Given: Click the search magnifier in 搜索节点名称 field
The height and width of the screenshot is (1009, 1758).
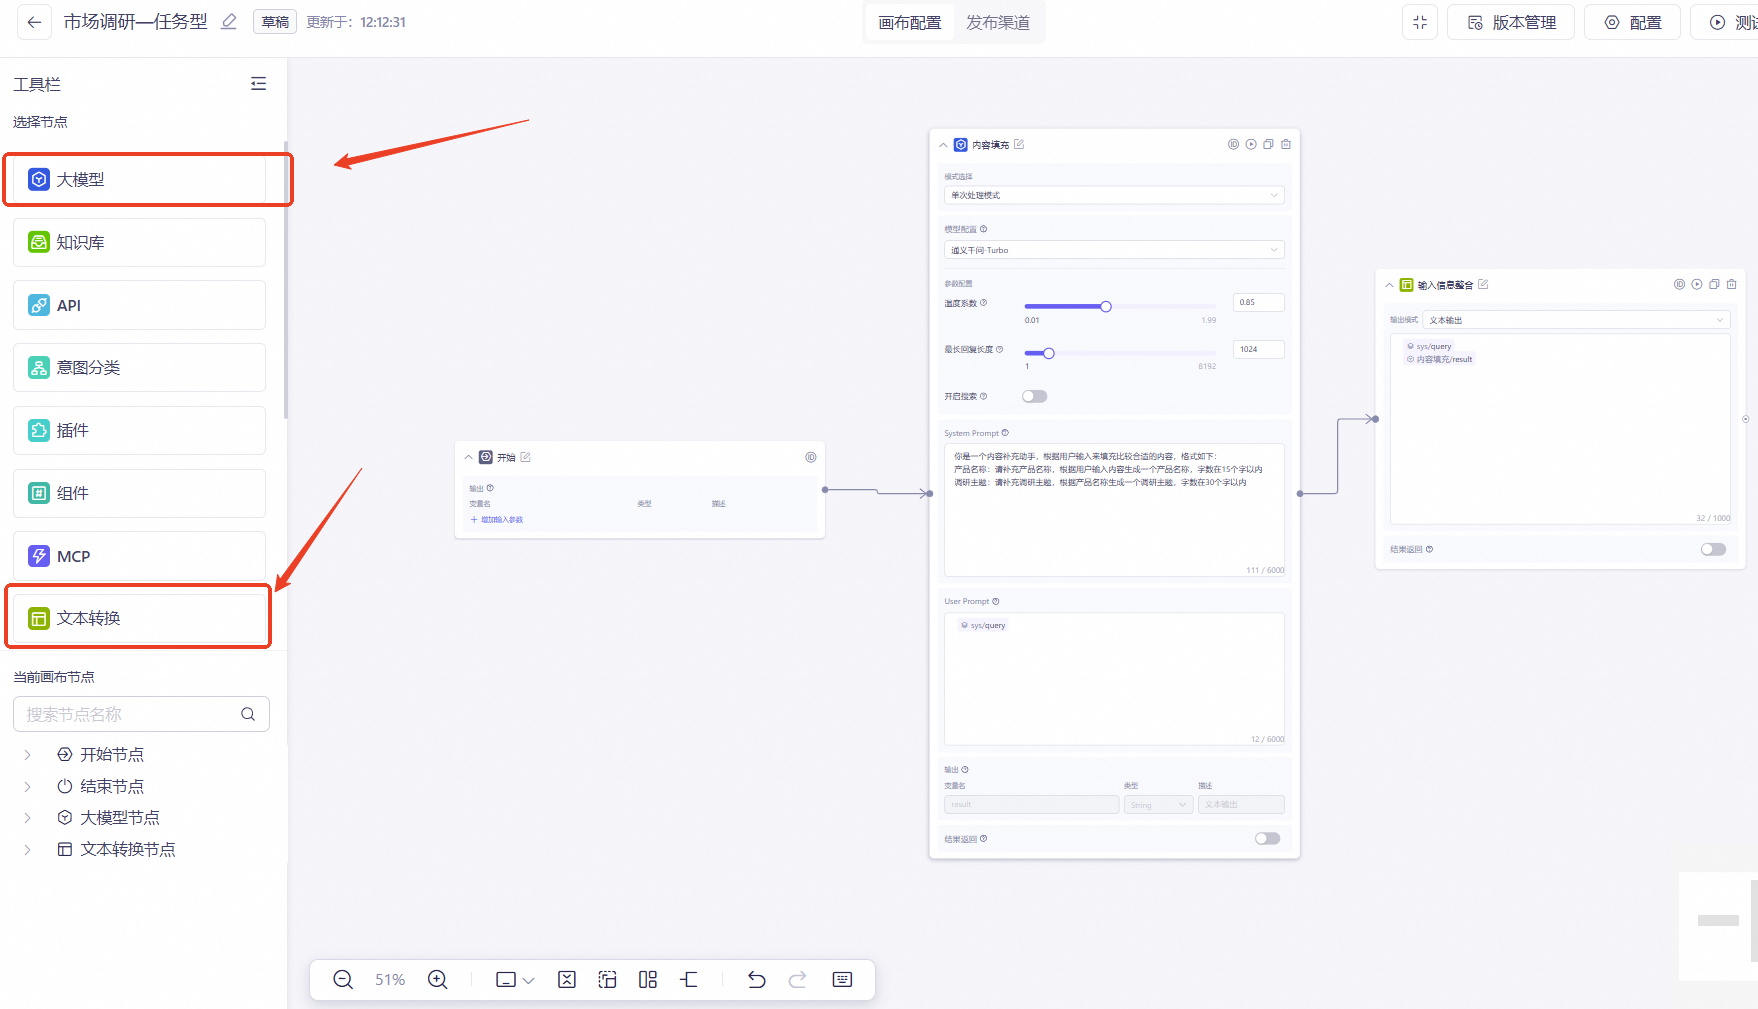Looking at the screenshot, I should (x=248, y=714).
